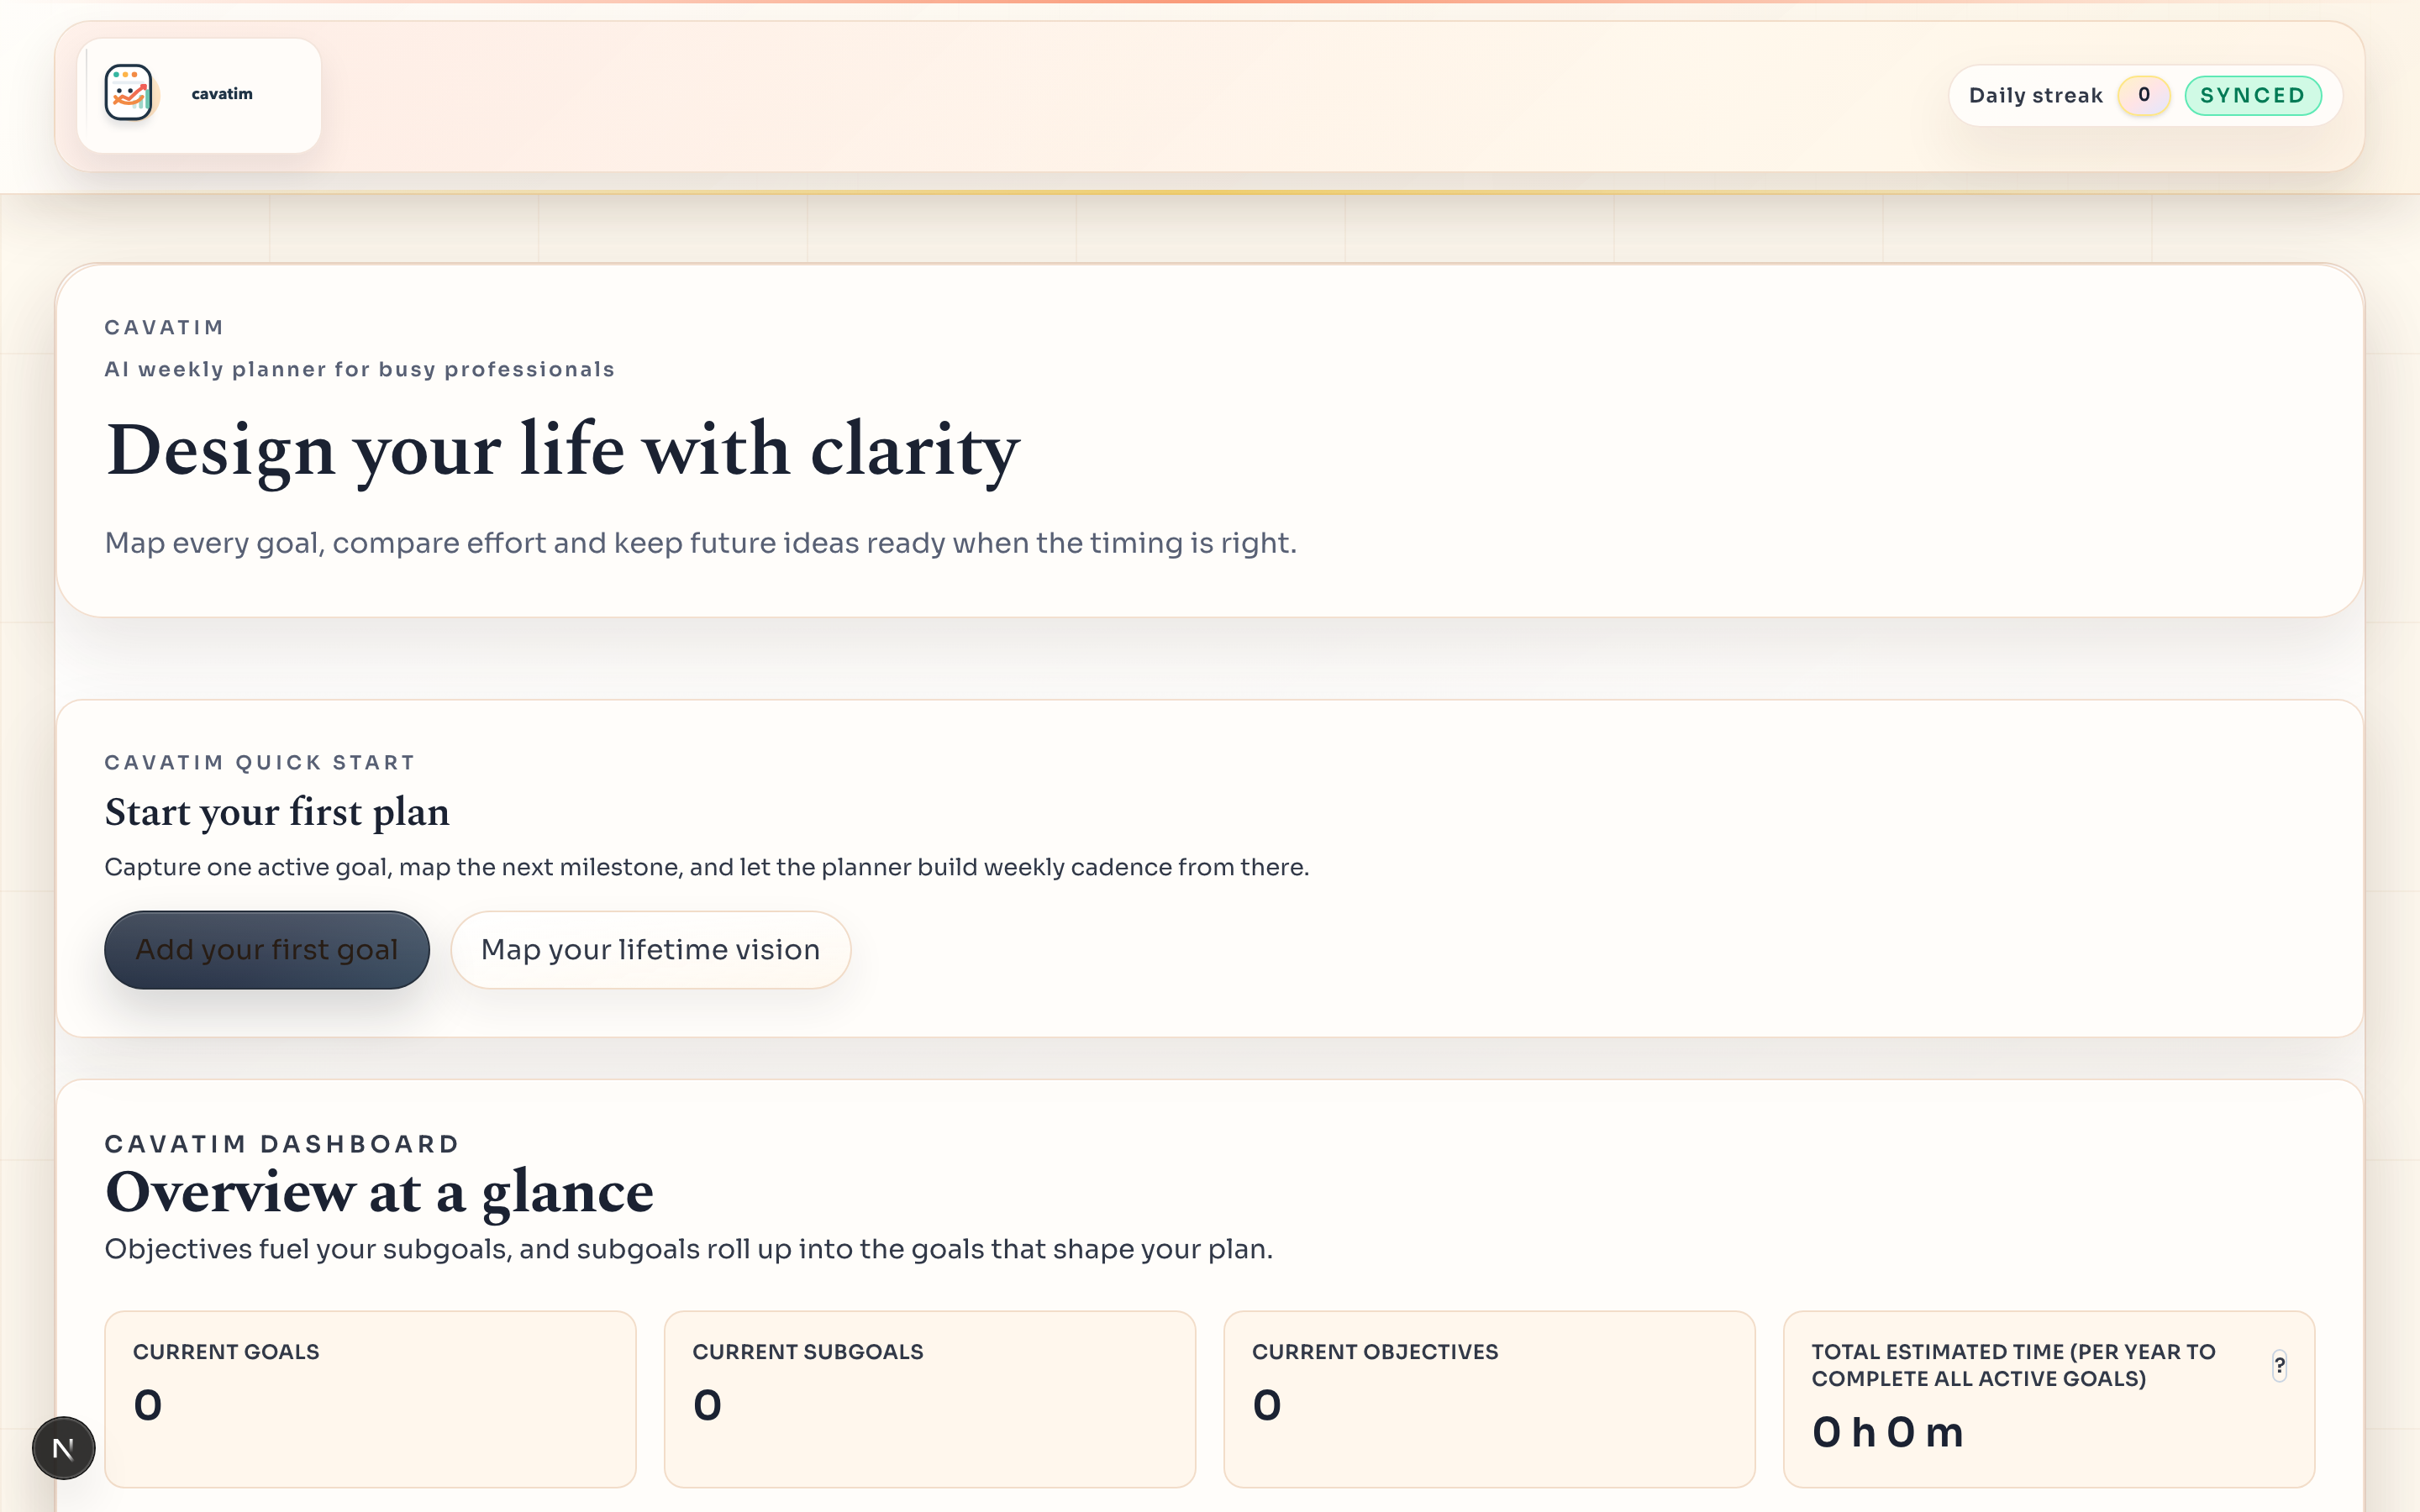The width and height of the screenshot is (2420, 1512).
Task: Click the Design your life with clarity heading
Action: coord(562,451)
